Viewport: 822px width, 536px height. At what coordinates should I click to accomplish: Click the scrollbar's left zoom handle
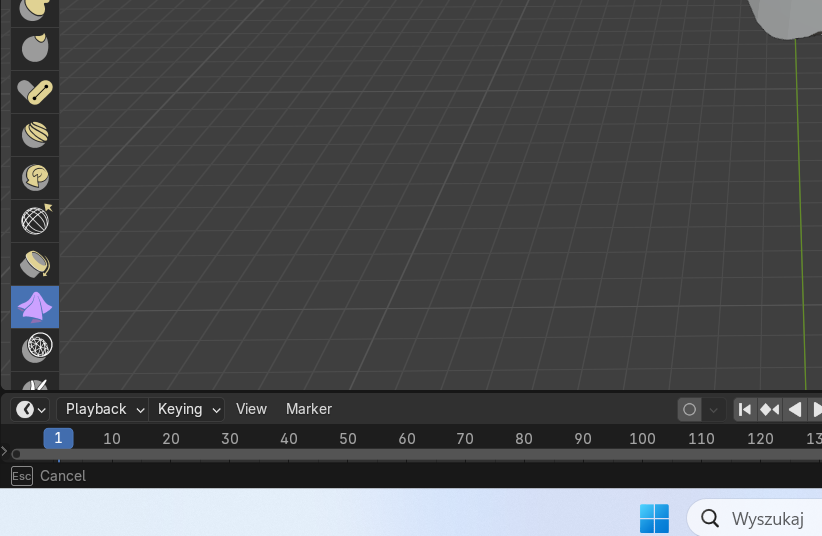coord(16,454)
